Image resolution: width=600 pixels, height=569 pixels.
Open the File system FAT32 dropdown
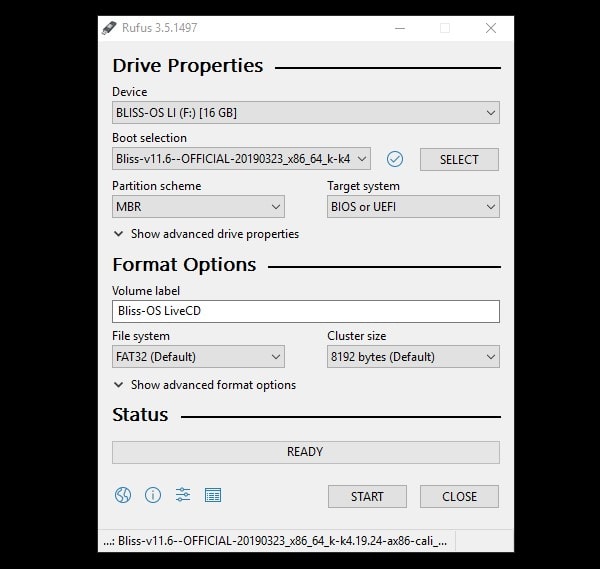[198, 357]
